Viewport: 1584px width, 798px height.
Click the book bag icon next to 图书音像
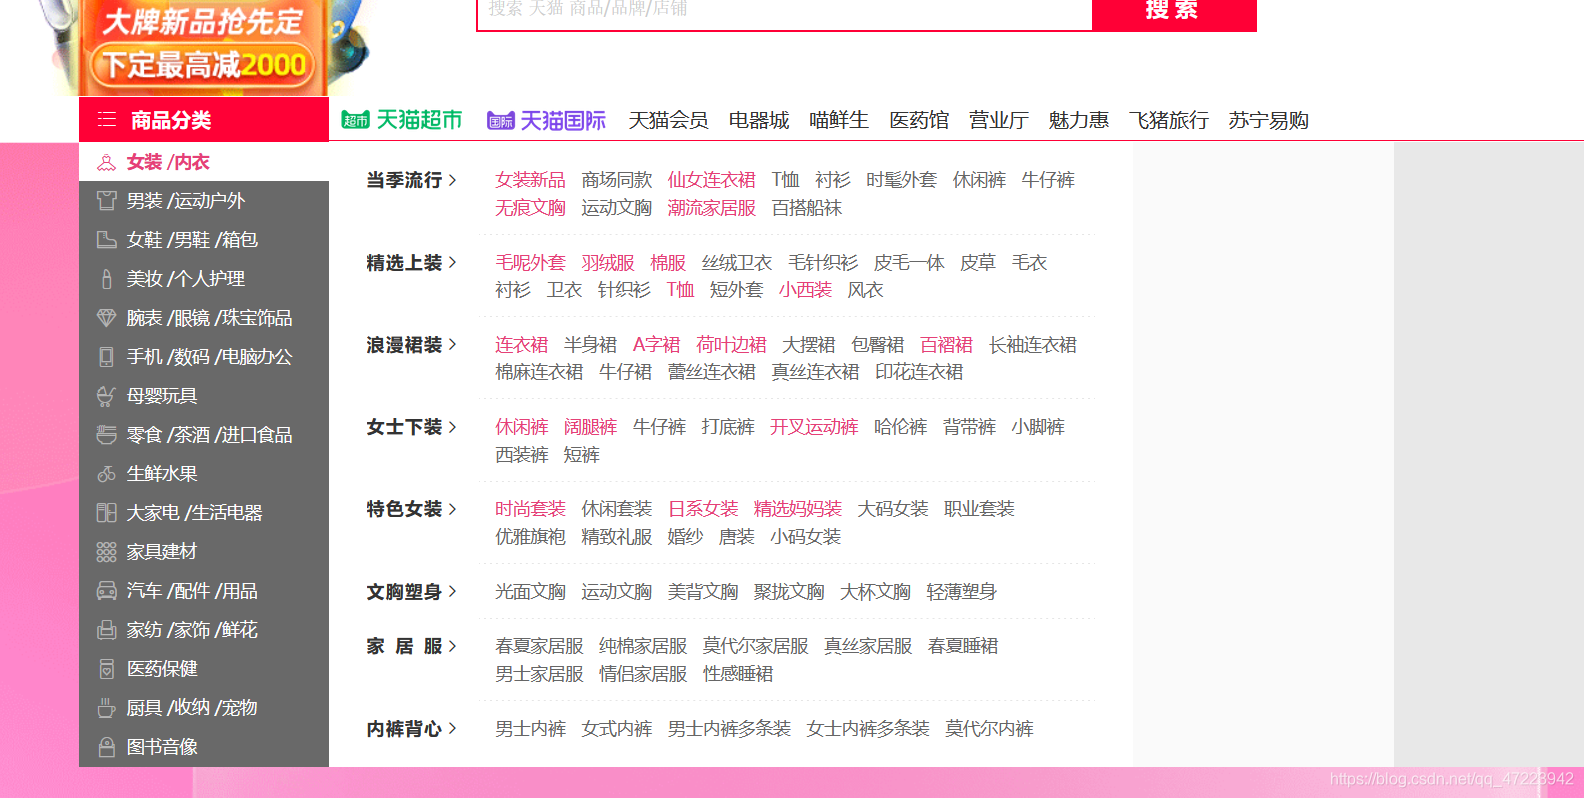(106, 747)
